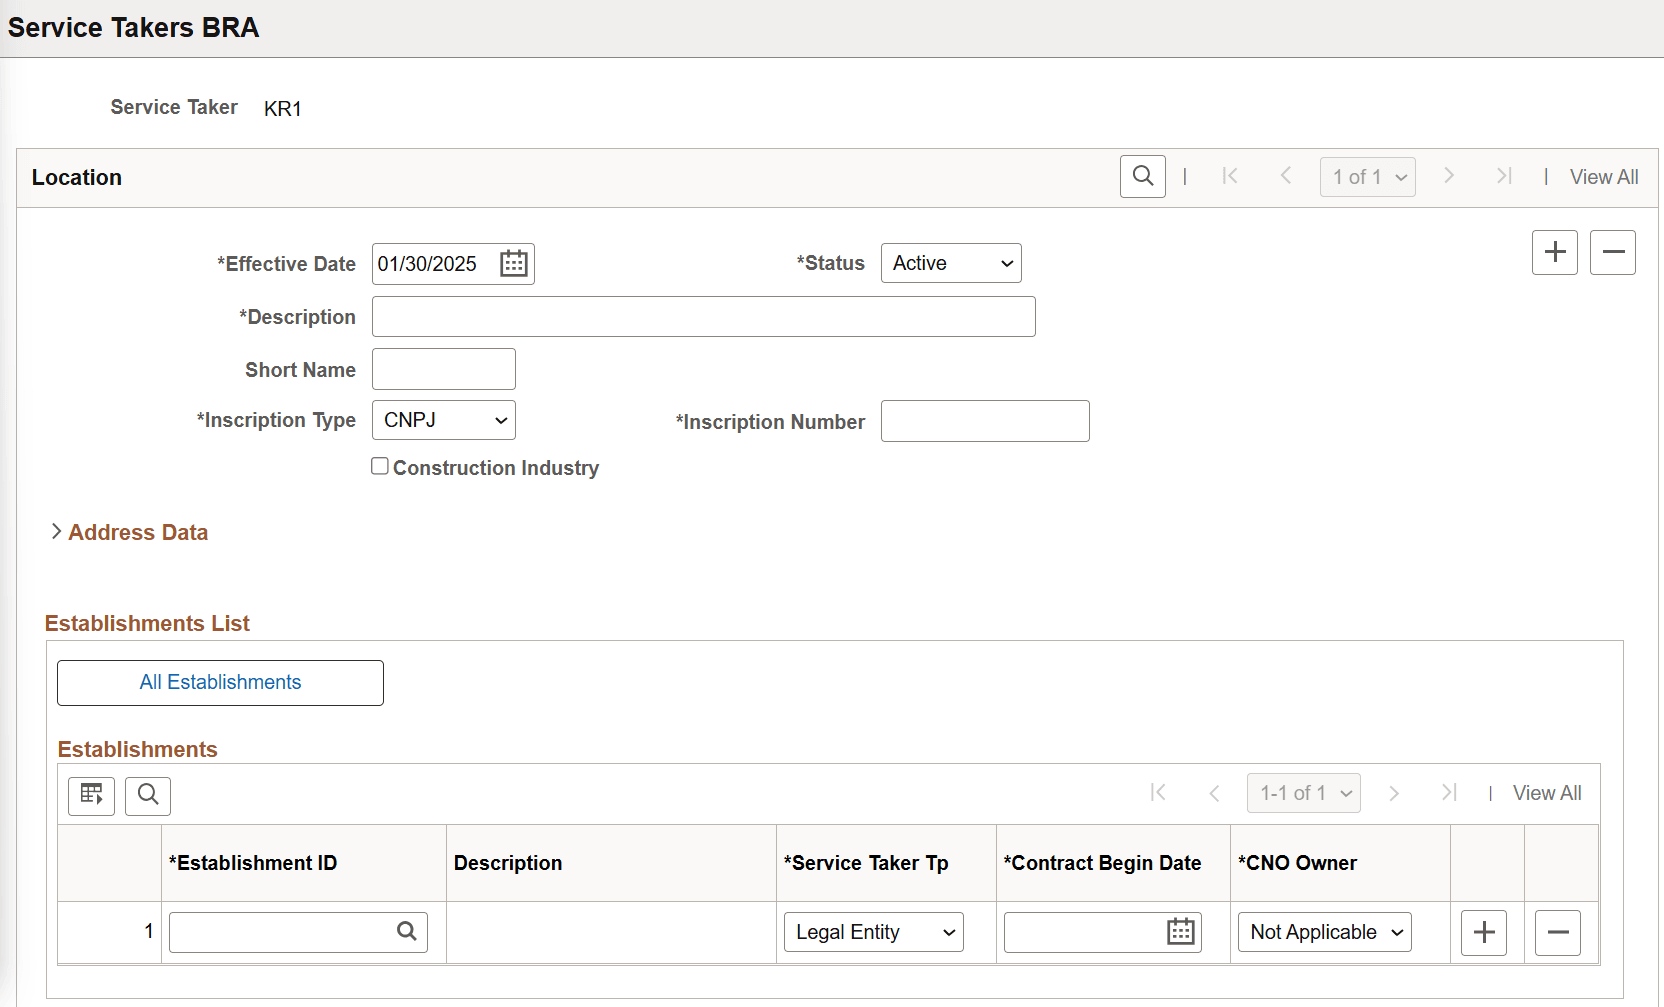Focus the Description text field
The height and width of the screenshot is (1007, 1664).
point(704,317)
